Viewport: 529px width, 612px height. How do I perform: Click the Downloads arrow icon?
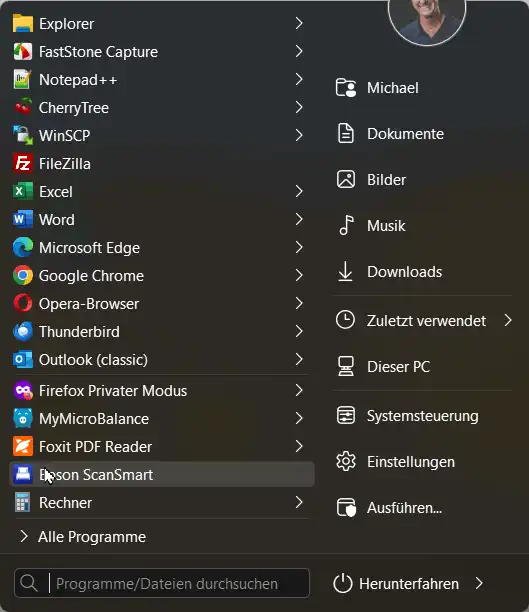coord(346,271)
